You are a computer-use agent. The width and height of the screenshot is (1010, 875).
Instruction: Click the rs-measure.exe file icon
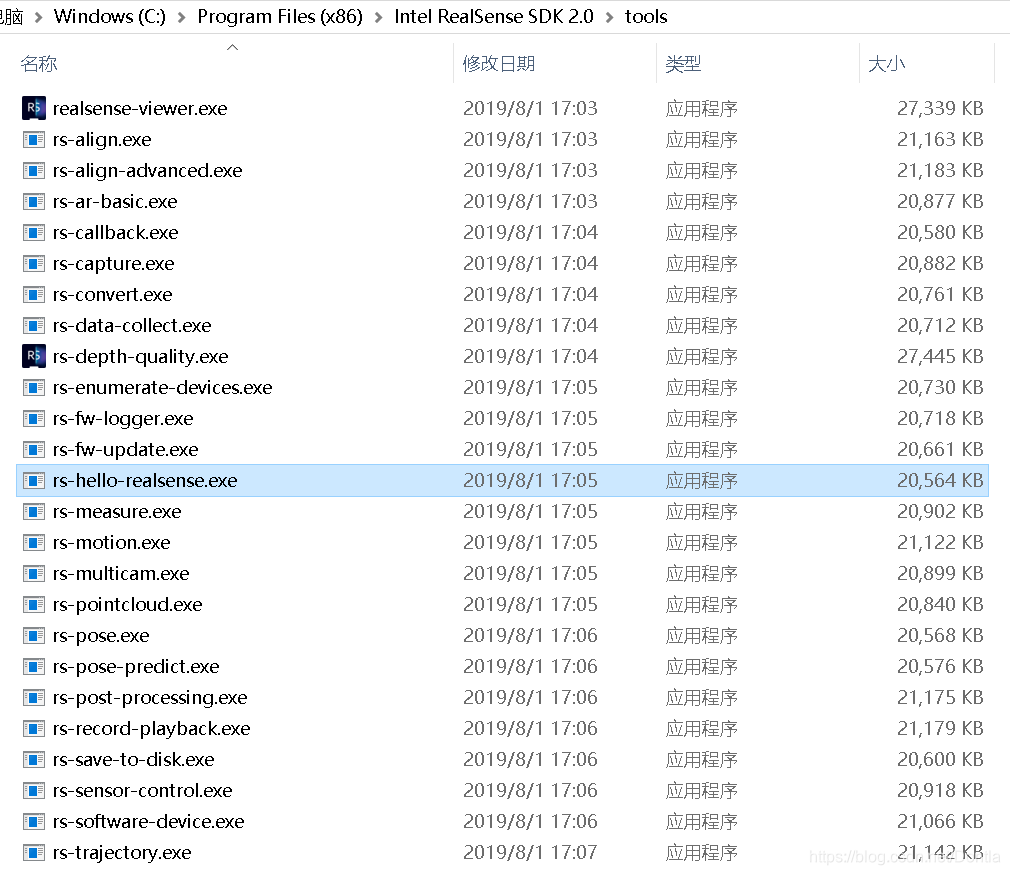33,511
